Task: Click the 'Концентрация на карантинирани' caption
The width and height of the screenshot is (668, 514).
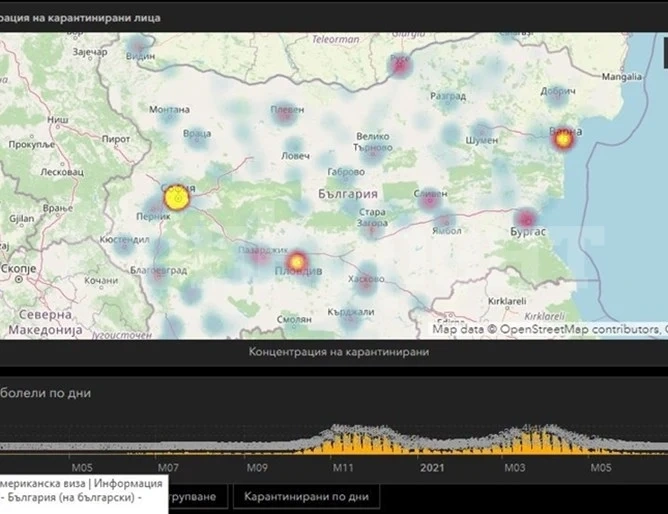Action: click(339, 352)
